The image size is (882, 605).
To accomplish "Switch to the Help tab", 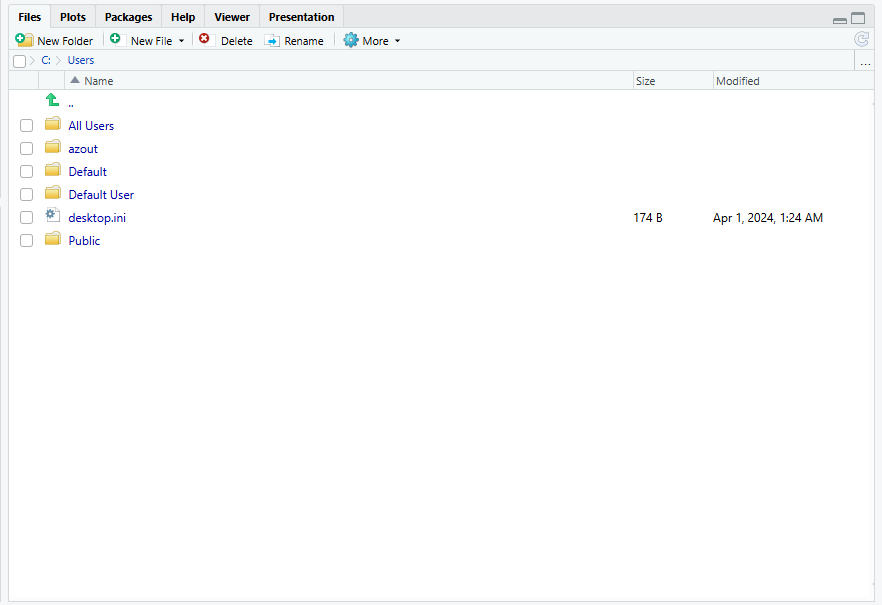I will (183, 17).
